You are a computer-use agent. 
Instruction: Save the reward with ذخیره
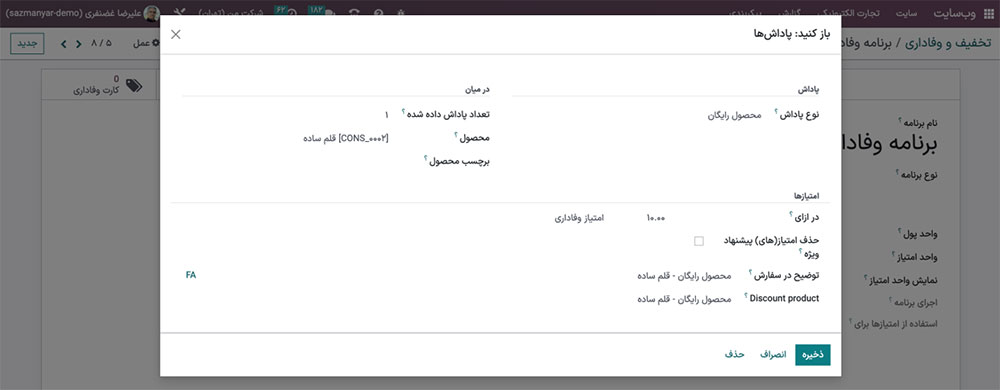click(812, 354)
